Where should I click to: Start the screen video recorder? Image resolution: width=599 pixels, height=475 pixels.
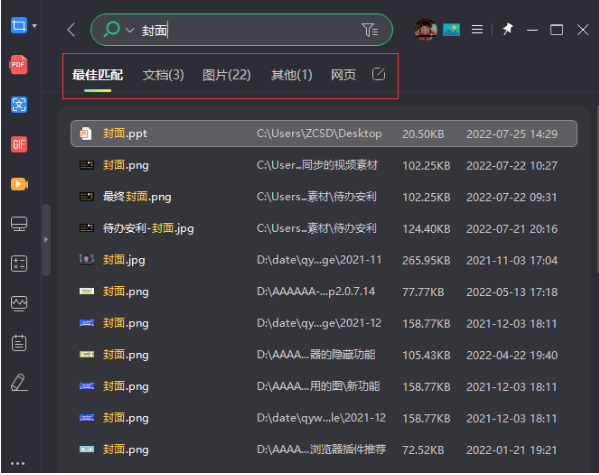[x=19, y=184]
